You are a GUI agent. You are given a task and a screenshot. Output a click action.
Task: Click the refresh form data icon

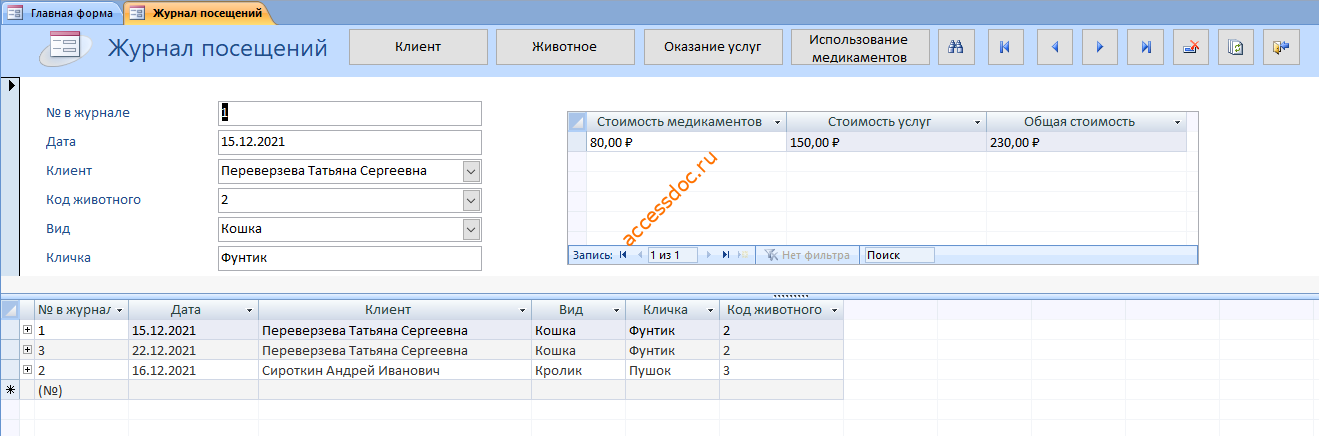(1236, 47)
